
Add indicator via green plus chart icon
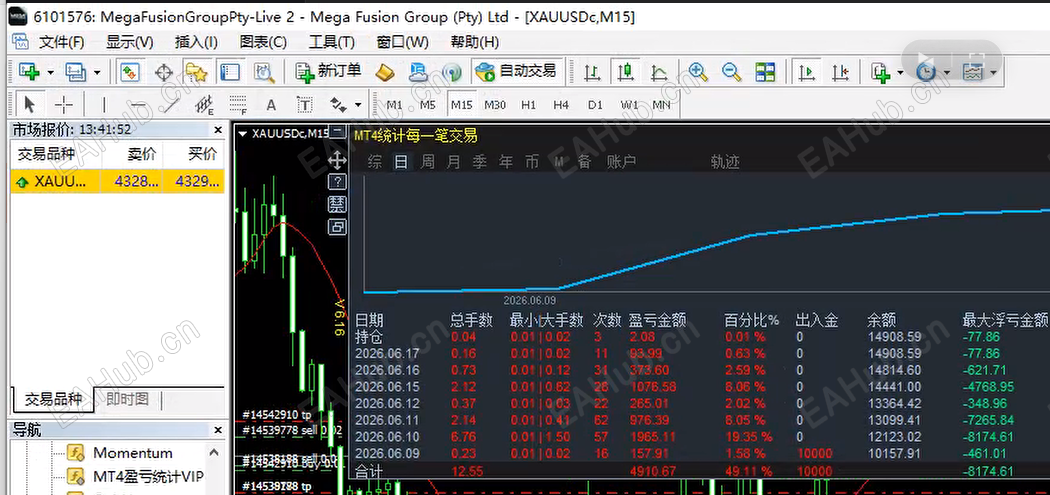coord(881,72)
